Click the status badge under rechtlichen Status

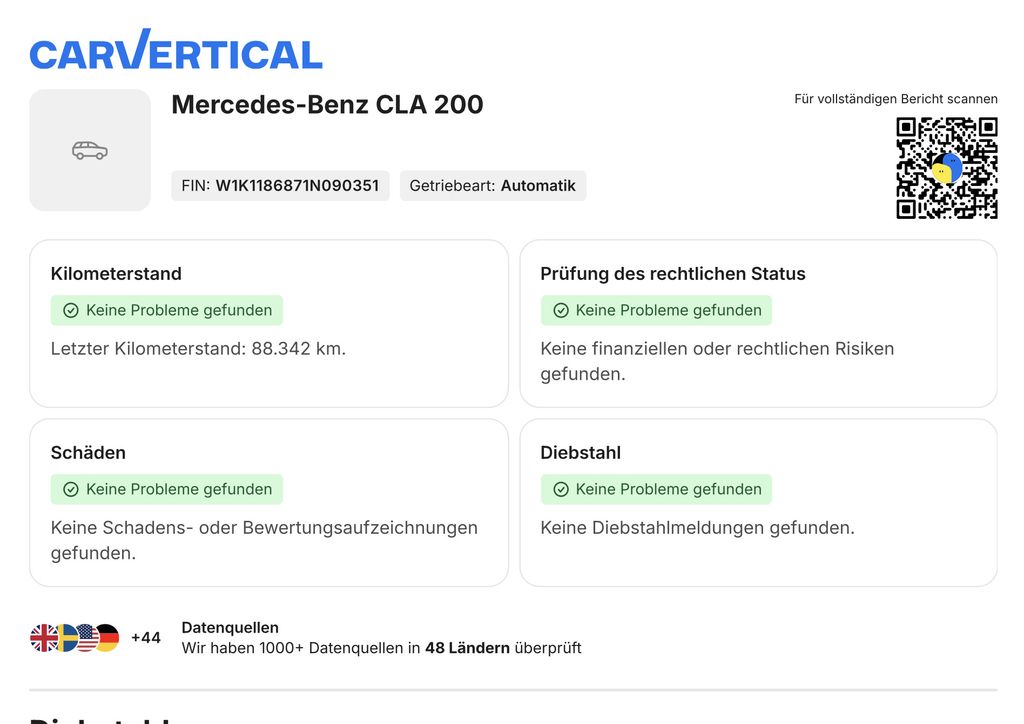coord(656,310)
